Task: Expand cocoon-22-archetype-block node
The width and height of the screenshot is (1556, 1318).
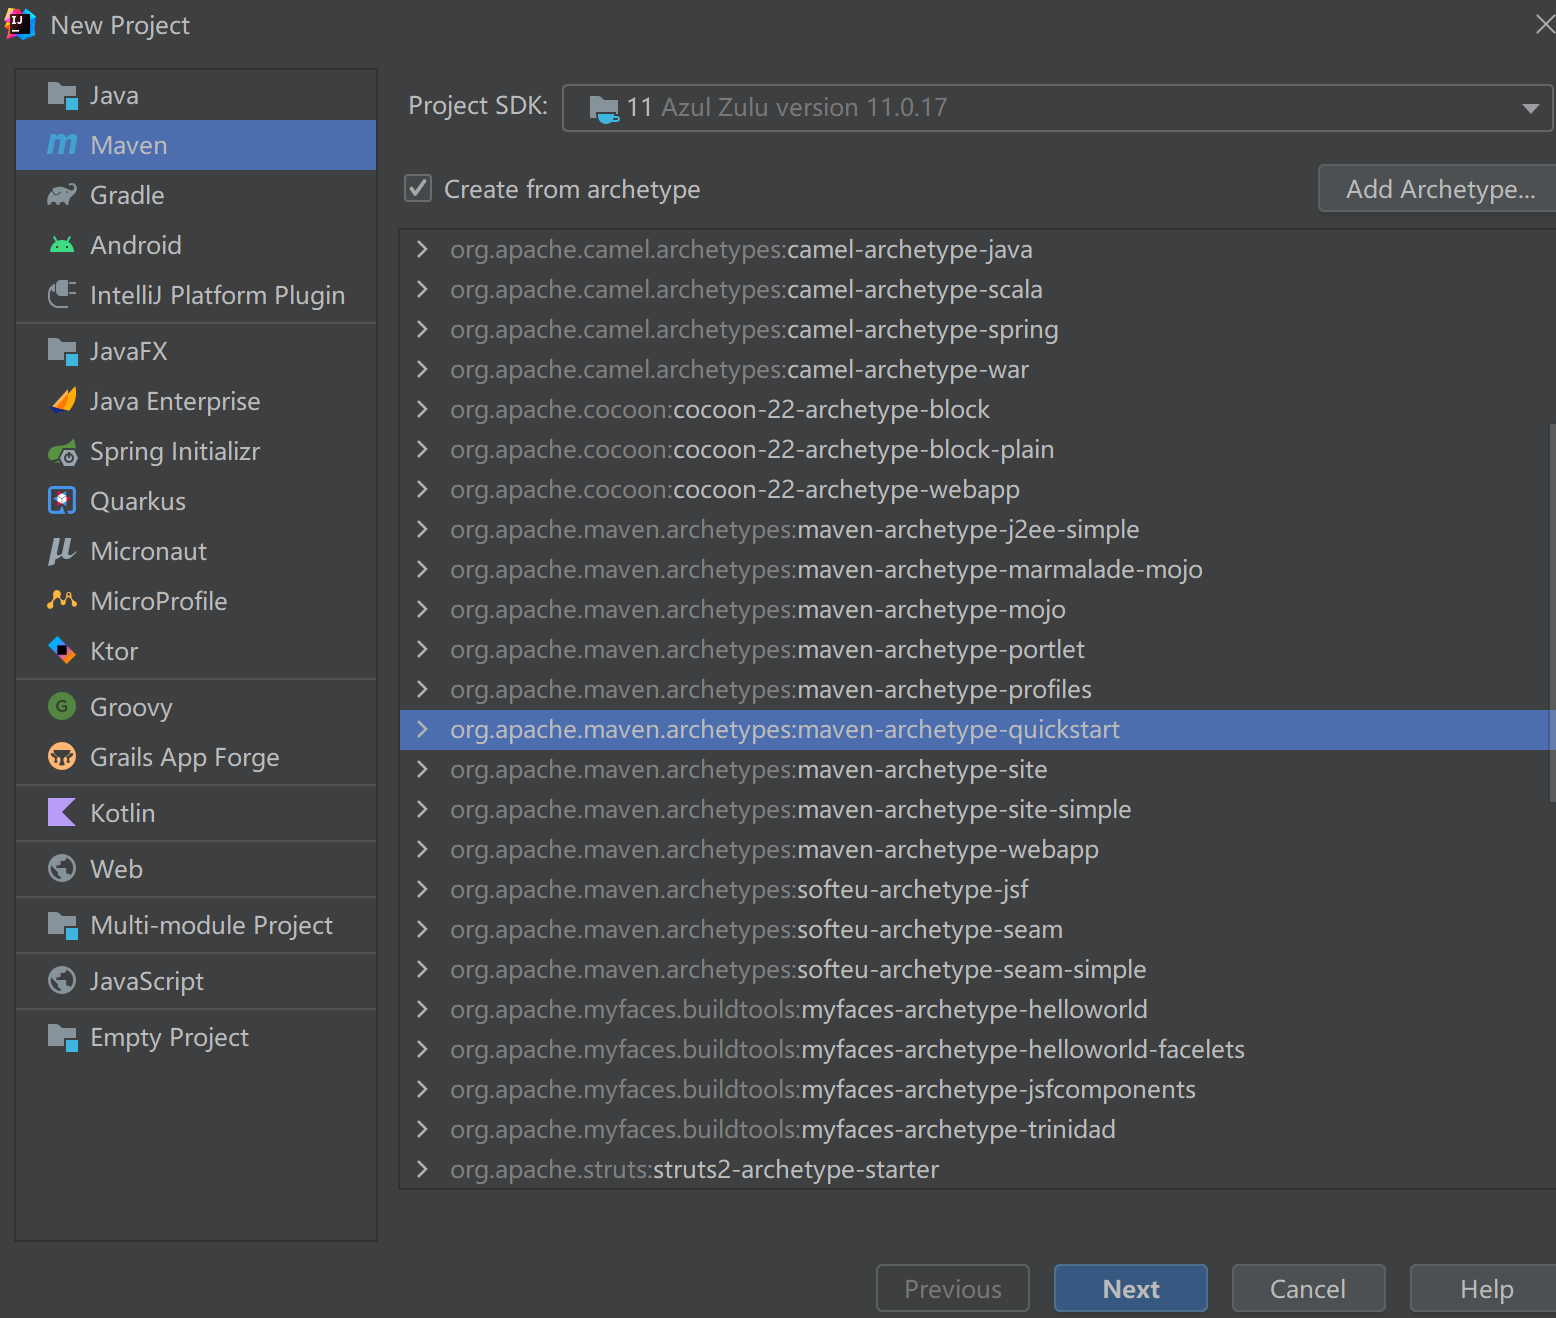Action: click(422, 409)
